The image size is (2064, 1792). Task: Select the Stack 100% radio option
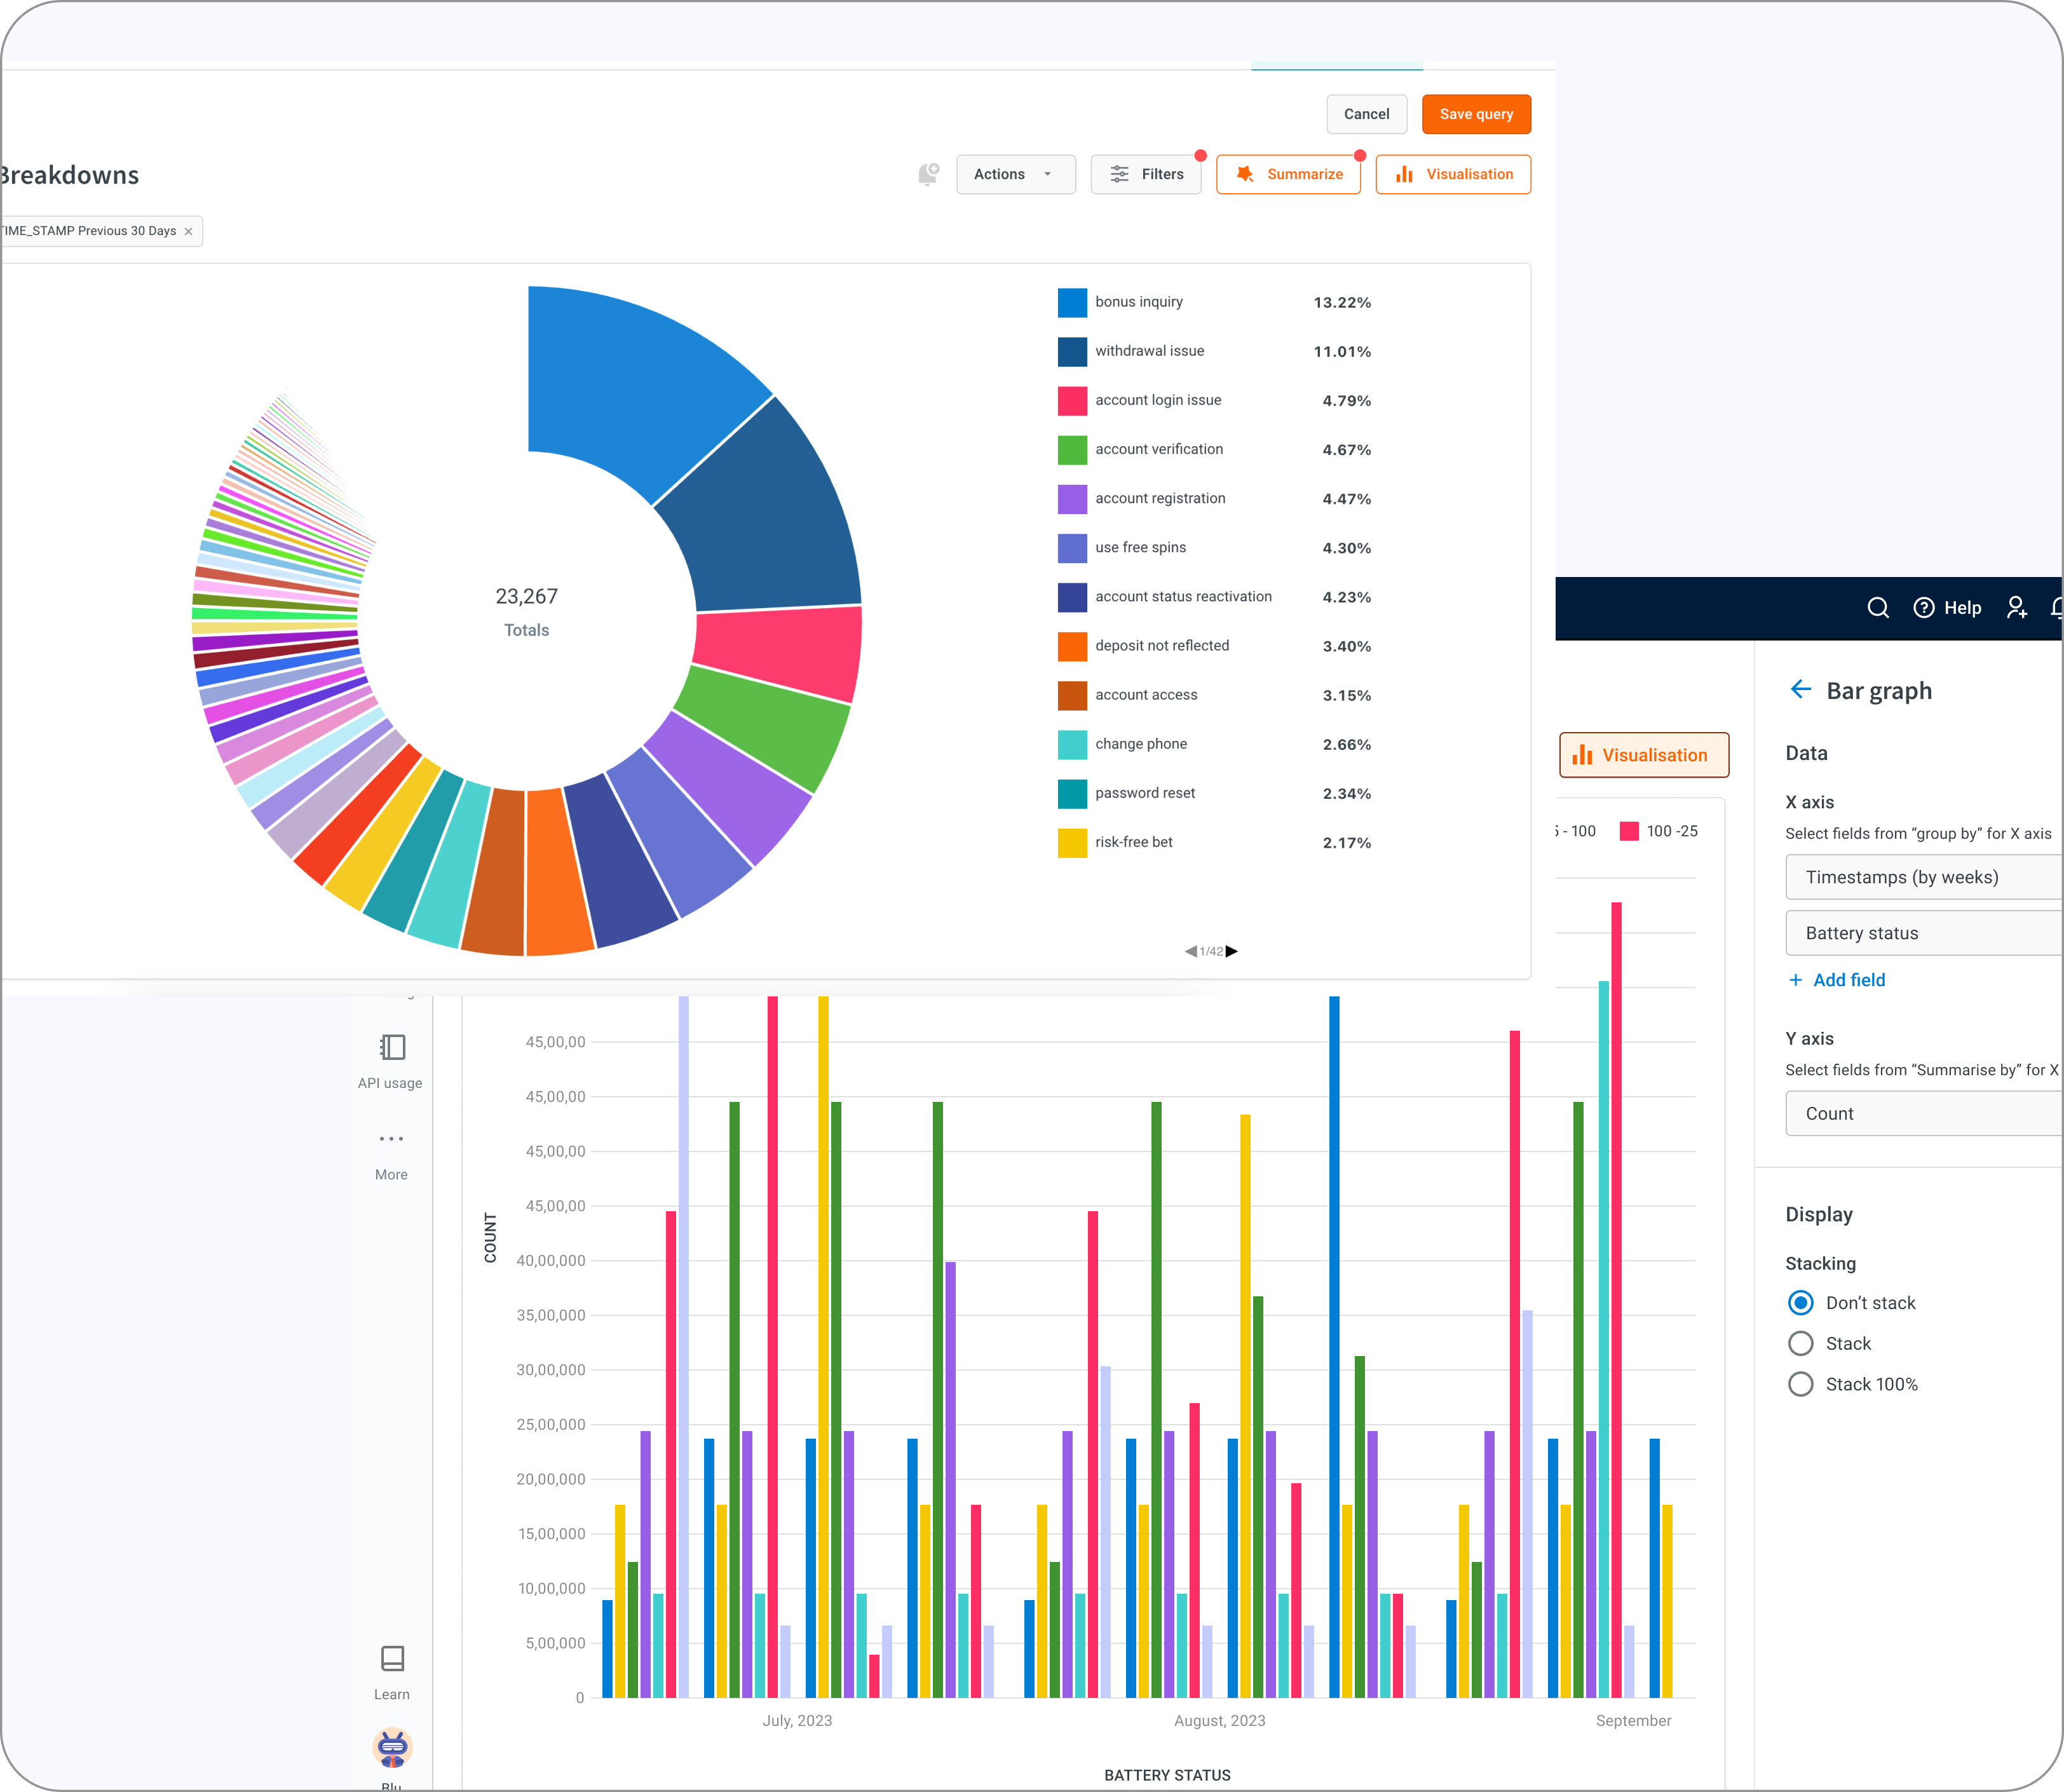pos(1800,1384)
